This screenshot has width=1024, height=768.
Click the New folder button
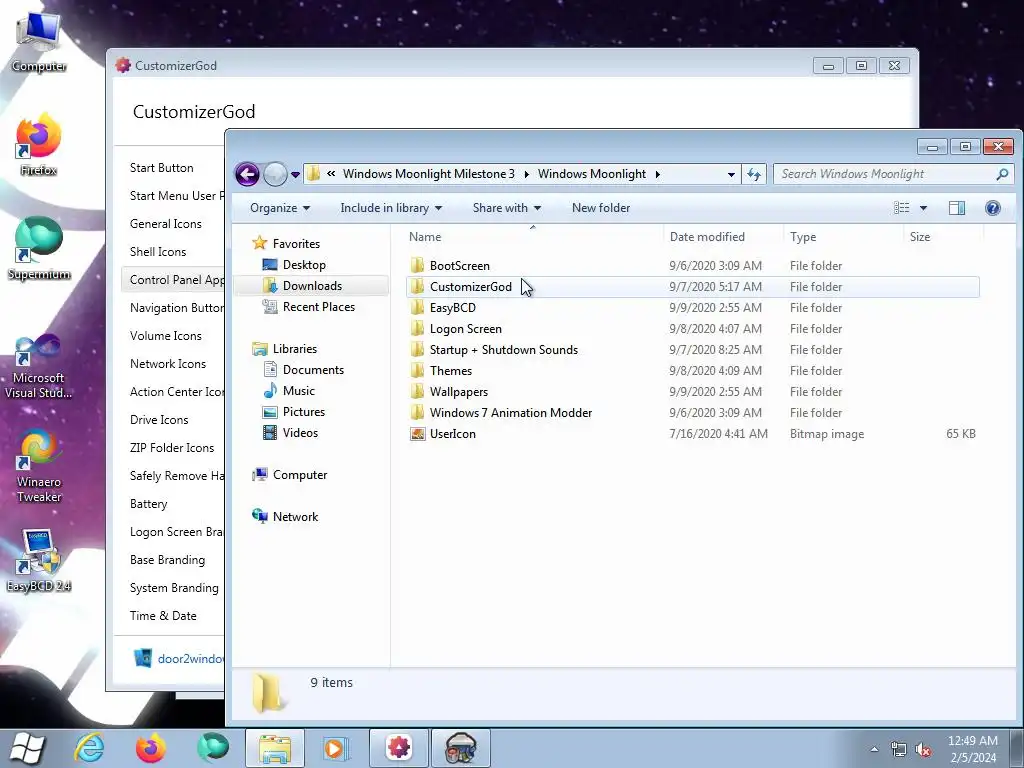tap(601, 208)
